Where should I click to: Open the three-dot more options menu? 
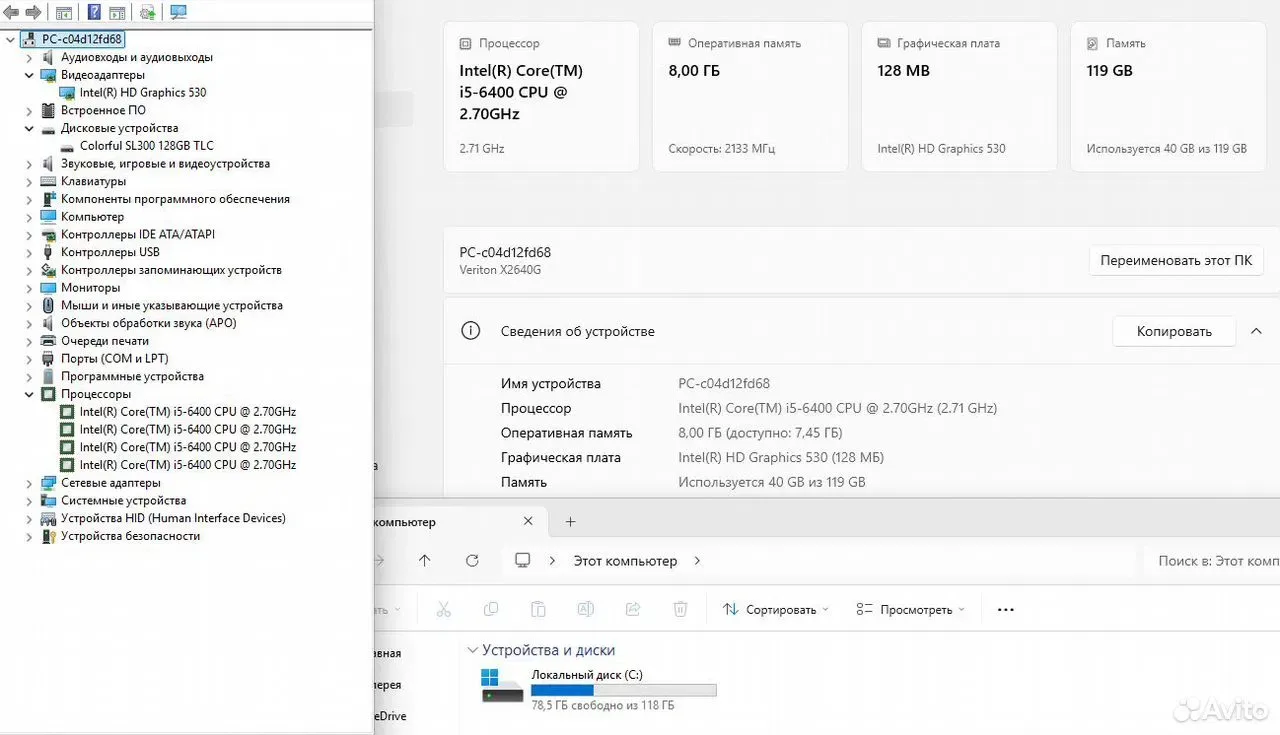[x=1006, y=609]
